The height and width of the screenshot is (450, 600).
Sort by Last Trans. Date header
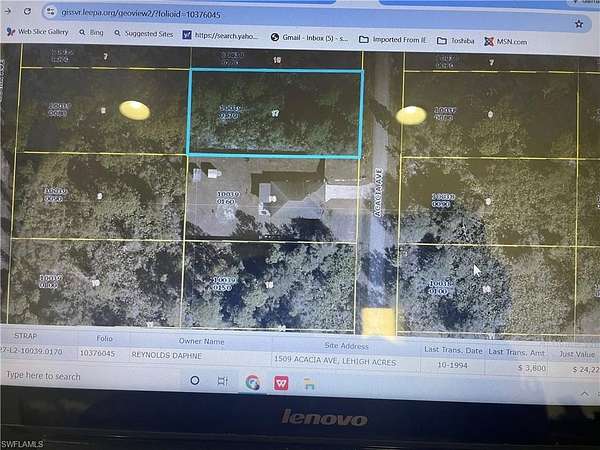(453, 350)
